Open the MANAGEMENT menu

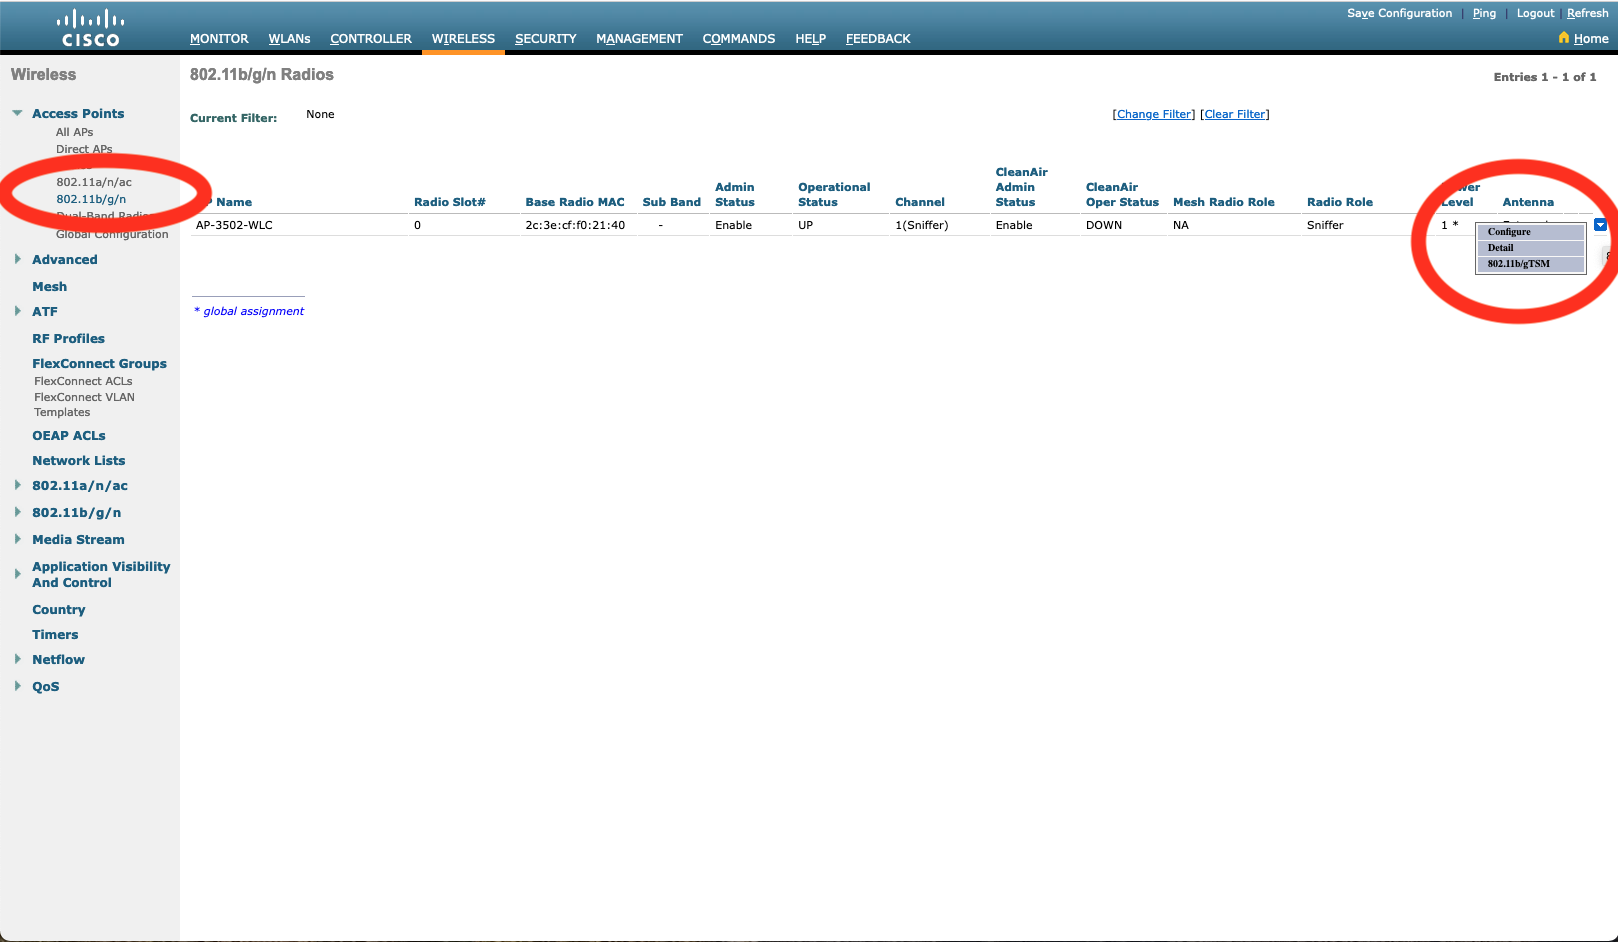(x=639, y=38)
